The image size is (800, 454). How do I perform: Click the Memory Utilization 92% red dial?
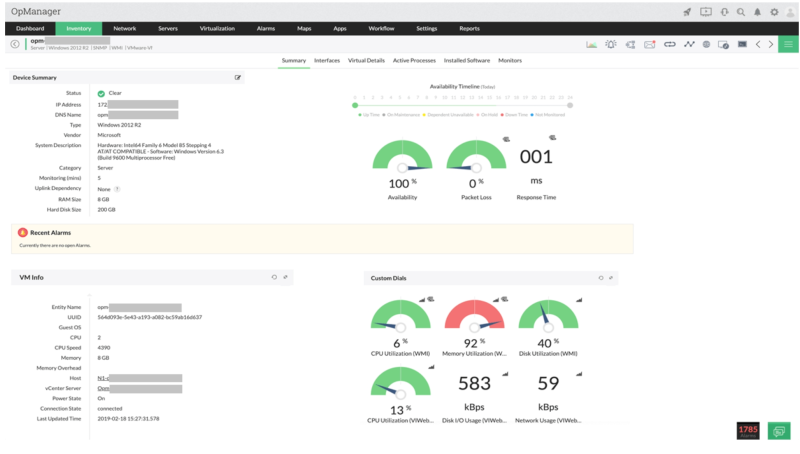click(x=474, y=315)
